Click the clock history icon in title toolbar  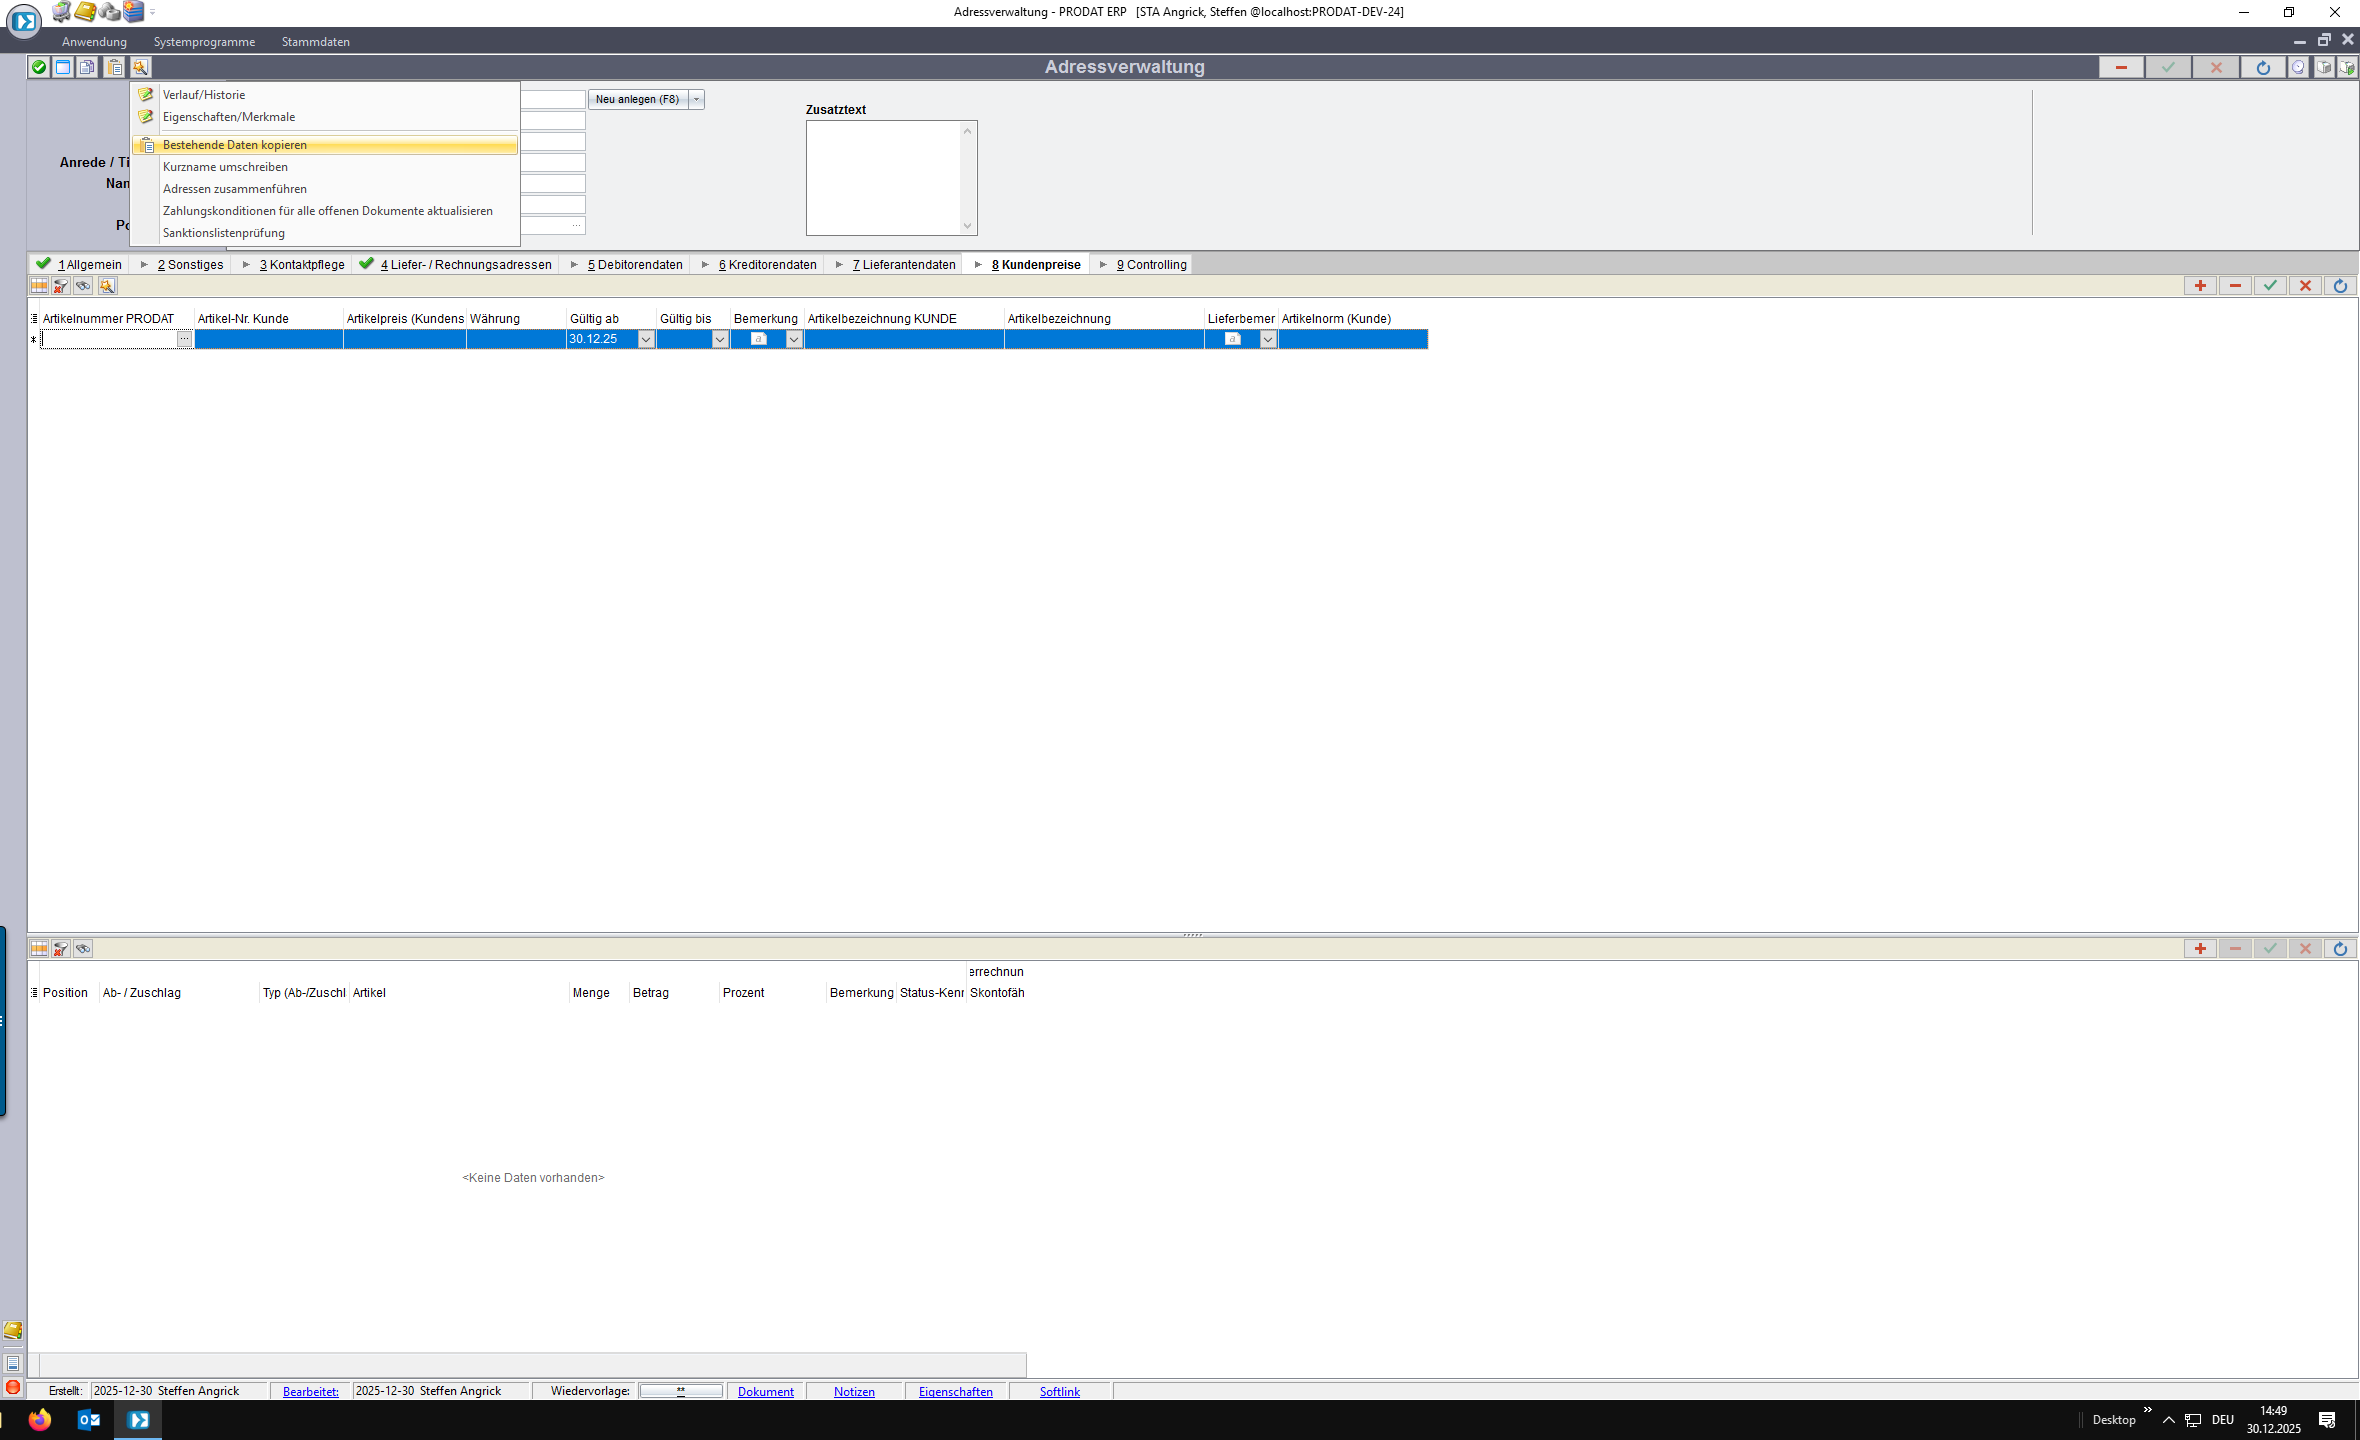pyautogui.click(x=2298, y=67)
